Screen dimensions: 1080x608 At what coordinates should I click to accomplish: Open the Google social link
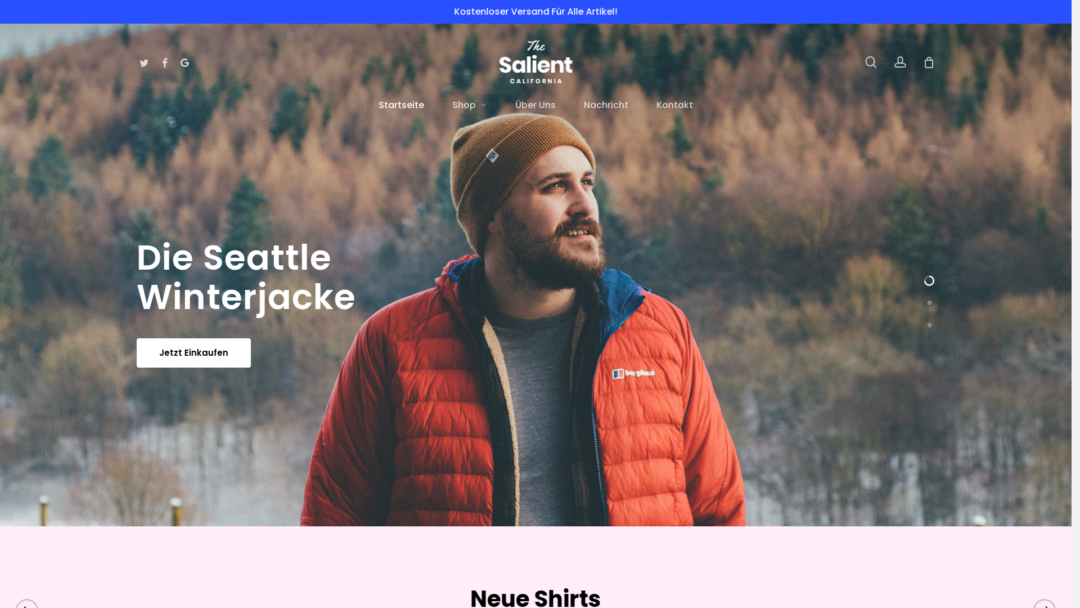click(185, 63)
